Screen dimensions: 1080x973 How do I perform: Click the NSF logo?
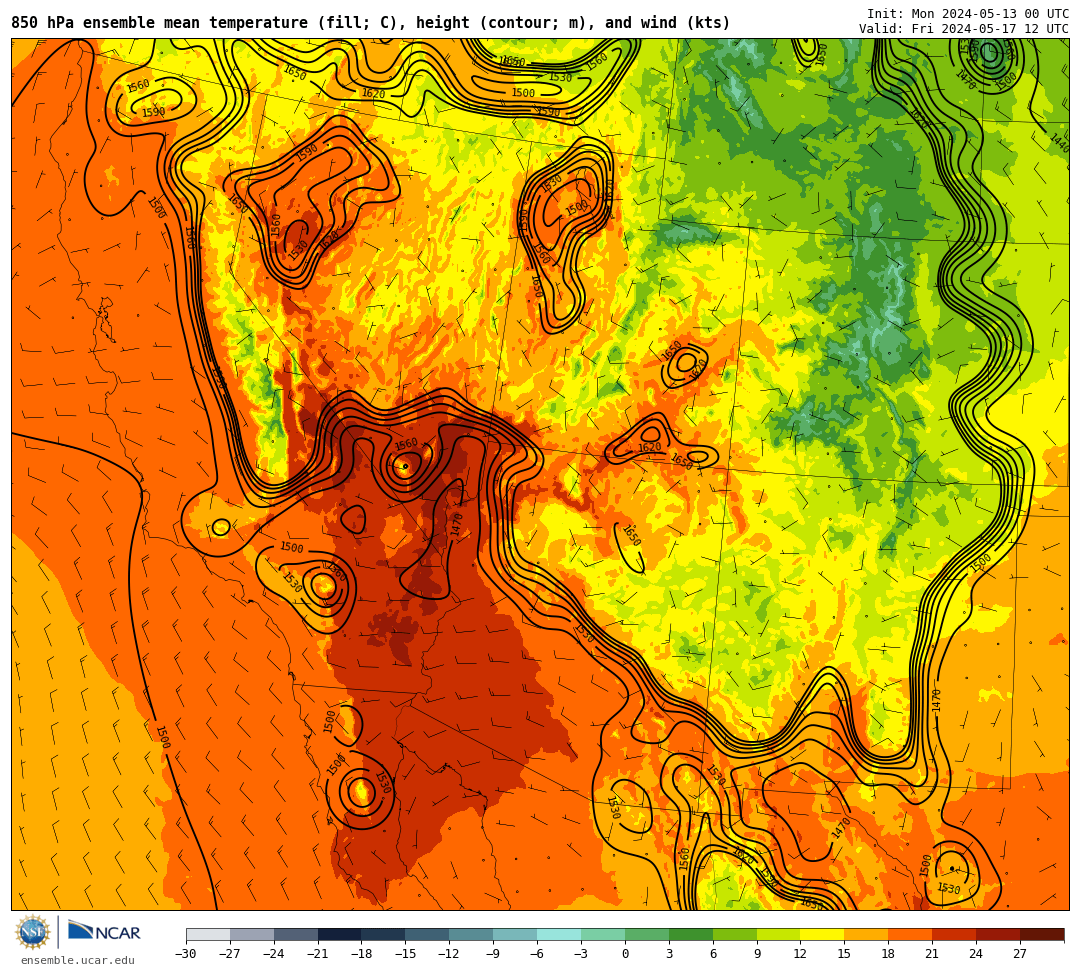click(33, 933)
